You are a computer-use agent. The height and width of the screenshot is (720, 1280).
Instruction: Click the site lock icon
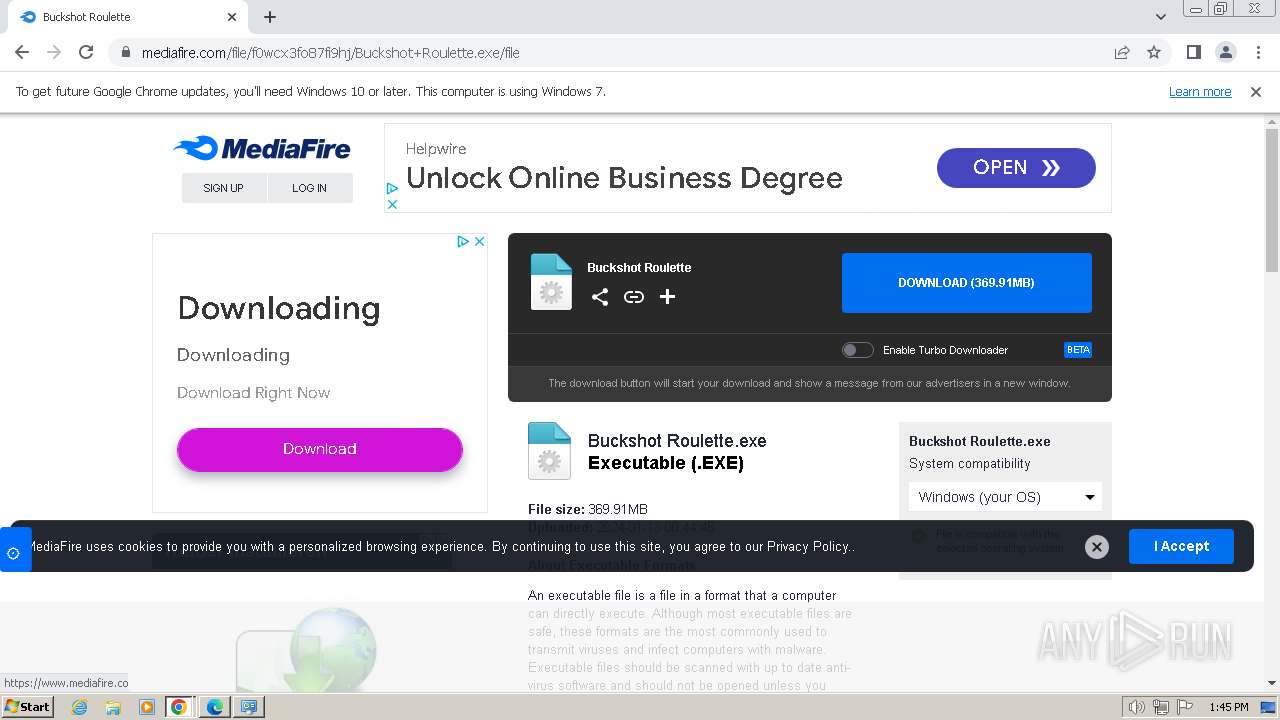coord(125,53)
